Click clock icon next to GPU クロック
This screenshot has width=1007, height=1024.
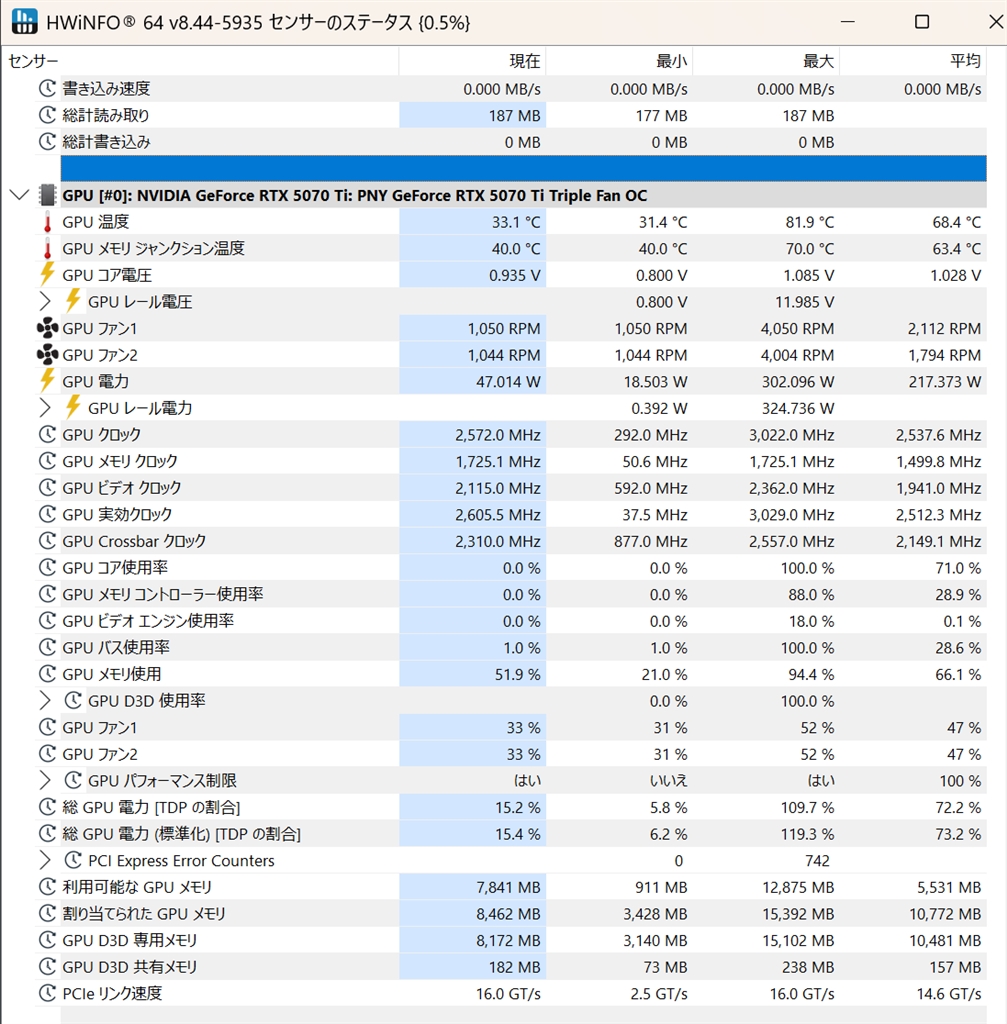(47, 435)
